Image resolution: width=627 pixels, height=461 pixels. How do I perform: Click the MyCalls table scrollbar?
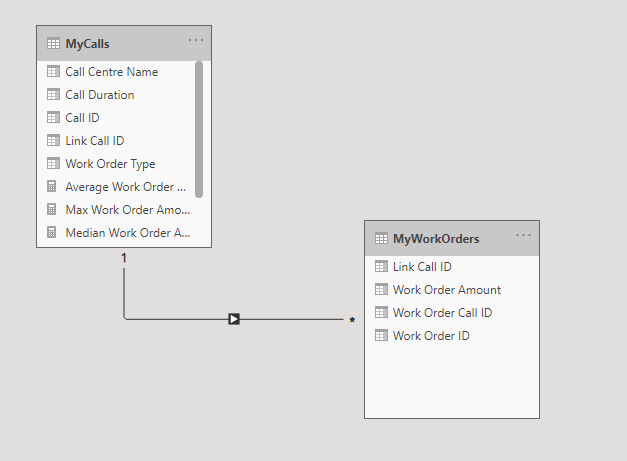pyautogui.click(x=199, y=130)
